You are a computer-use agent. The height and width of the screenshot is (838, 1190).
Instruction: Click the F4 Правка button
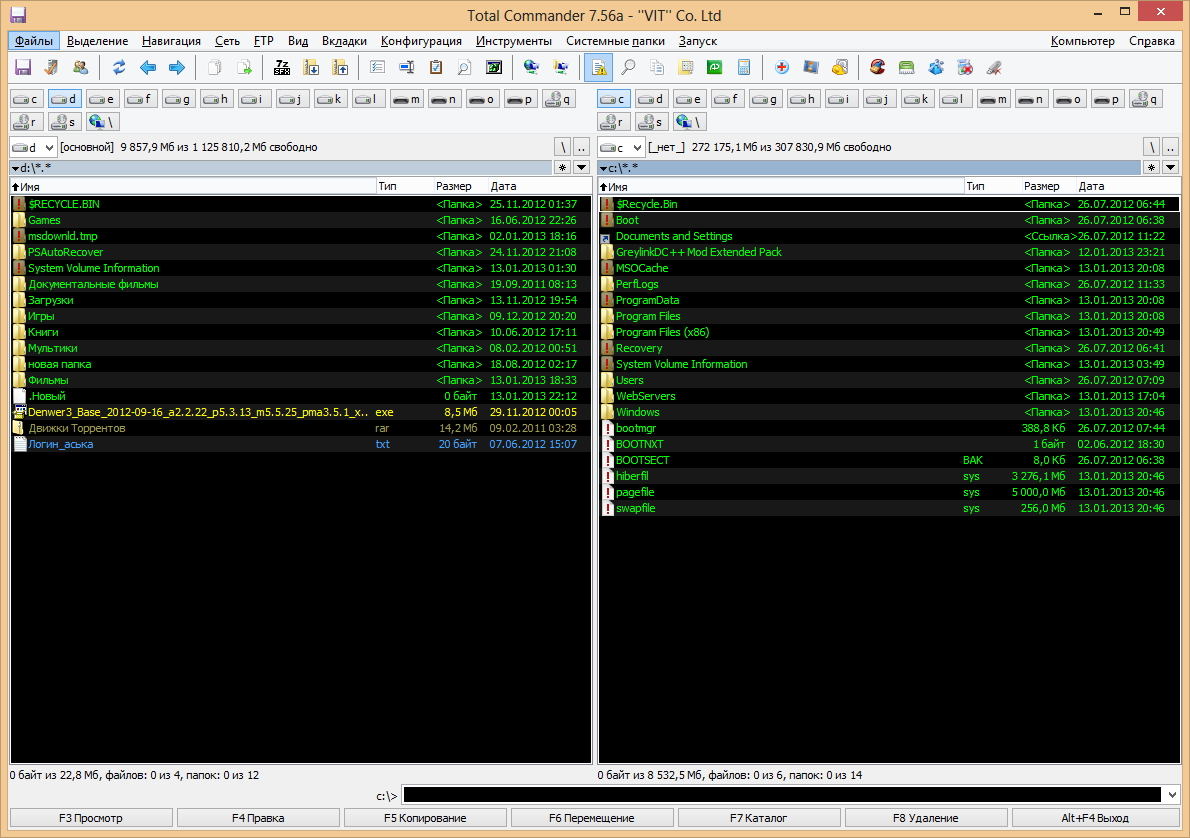tap(258, 818)
